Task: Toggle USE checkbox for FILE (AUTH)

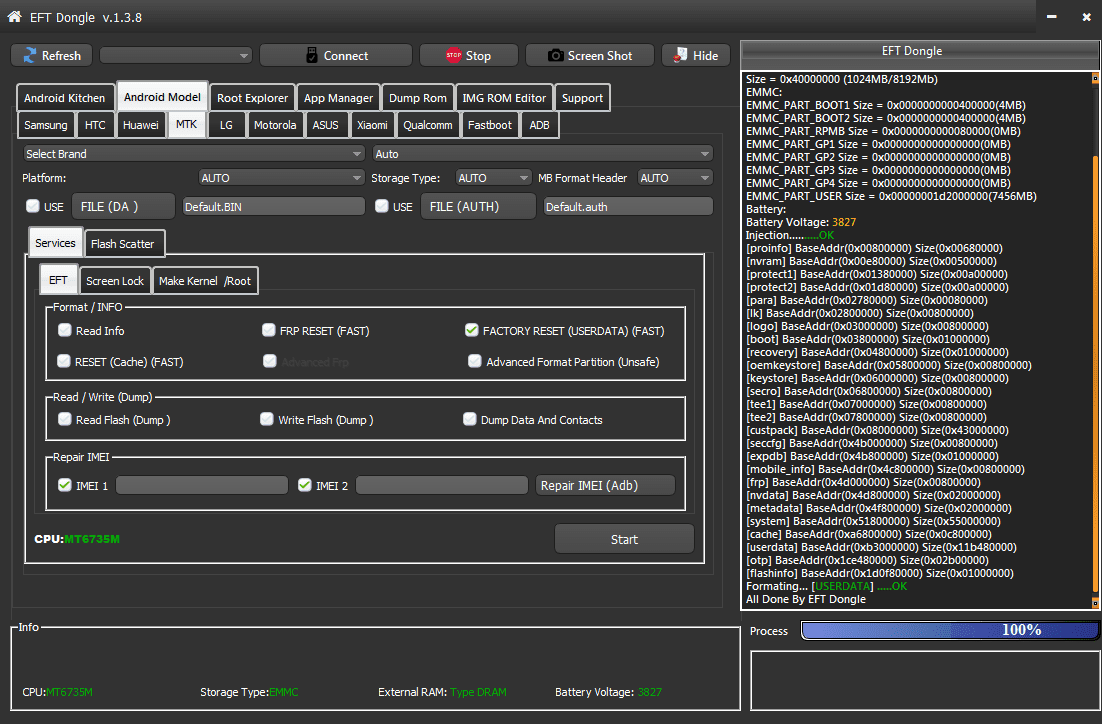Action: [x=382, y=206]
